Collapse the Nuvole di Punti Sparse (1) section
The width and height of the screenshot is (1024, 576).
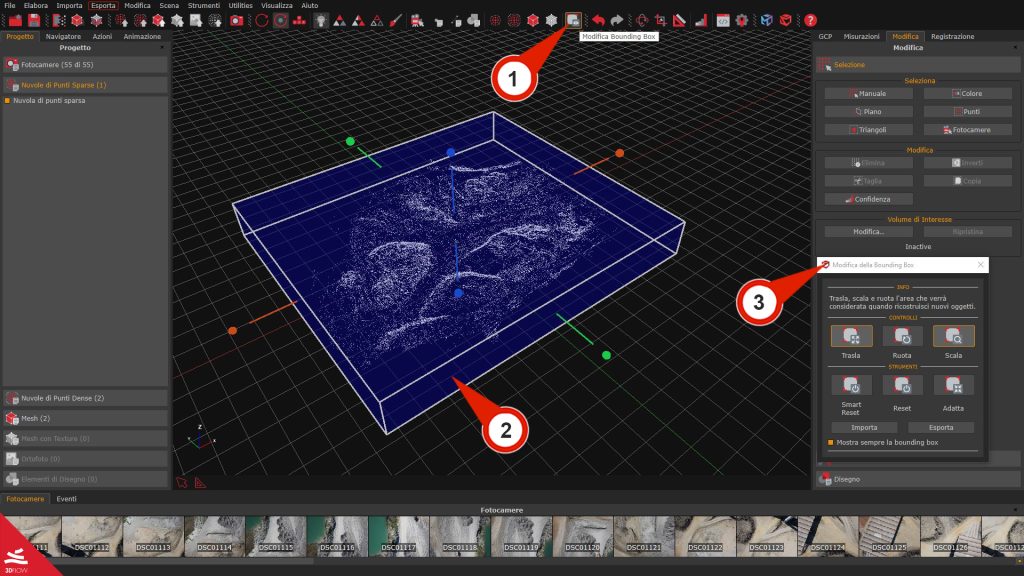(86, 85)
